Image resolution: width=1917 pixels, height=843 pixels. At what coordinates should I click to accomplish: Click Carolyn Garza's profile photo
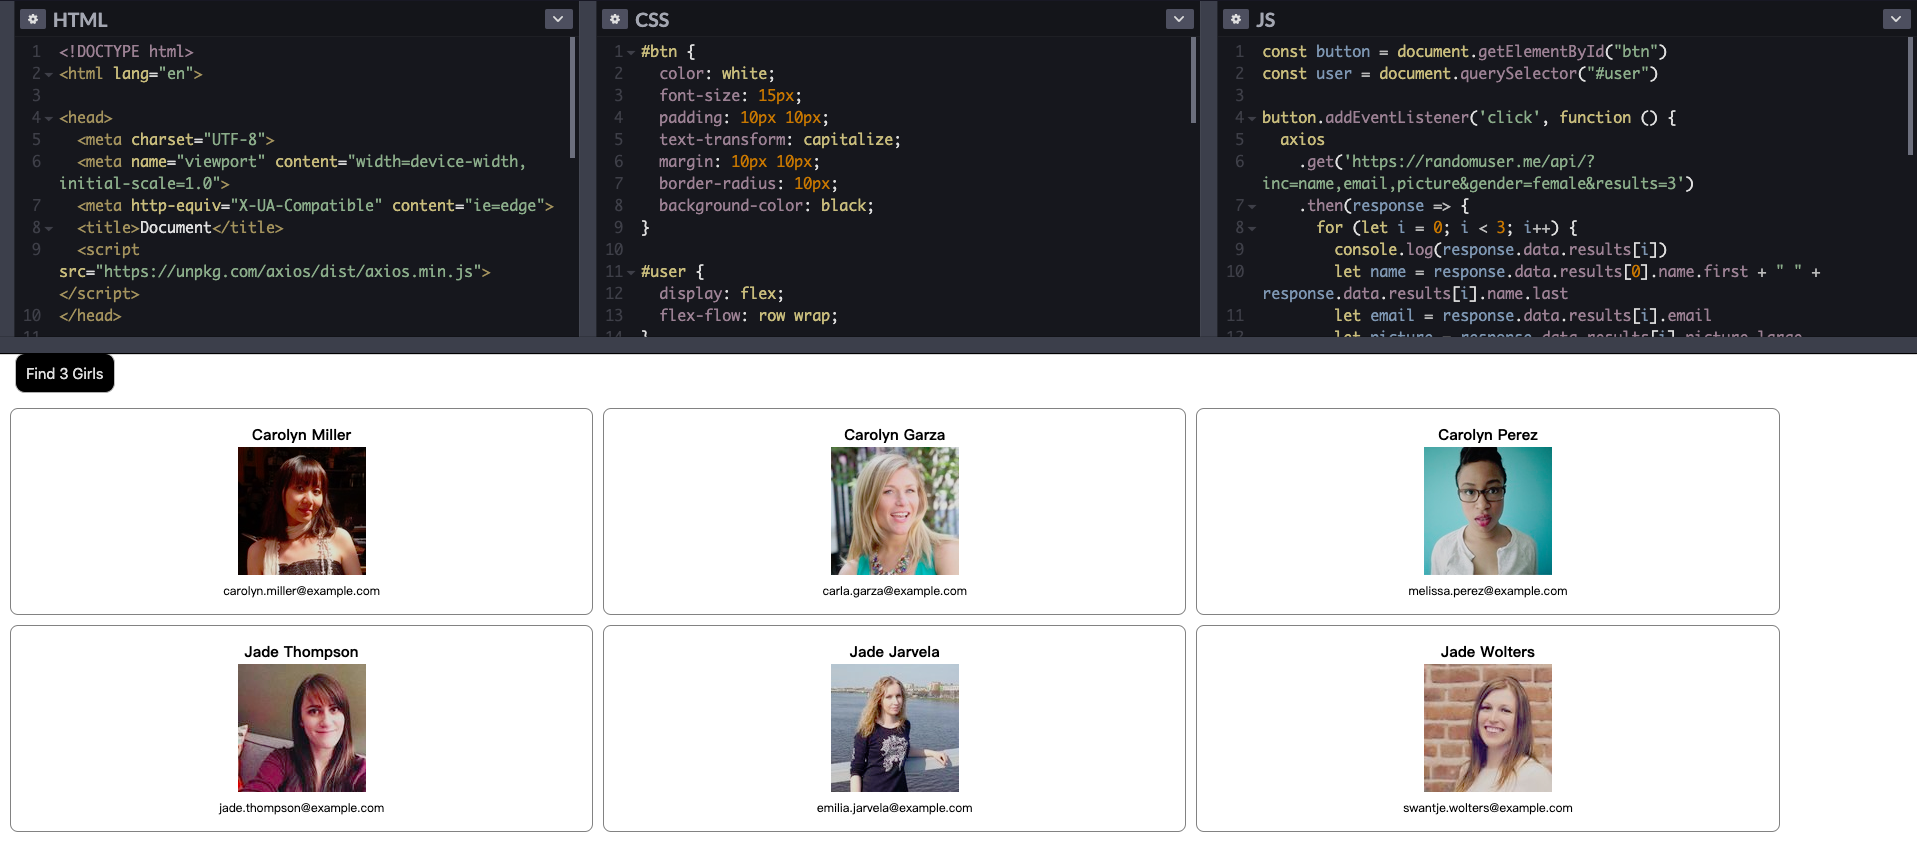(895, 511)
